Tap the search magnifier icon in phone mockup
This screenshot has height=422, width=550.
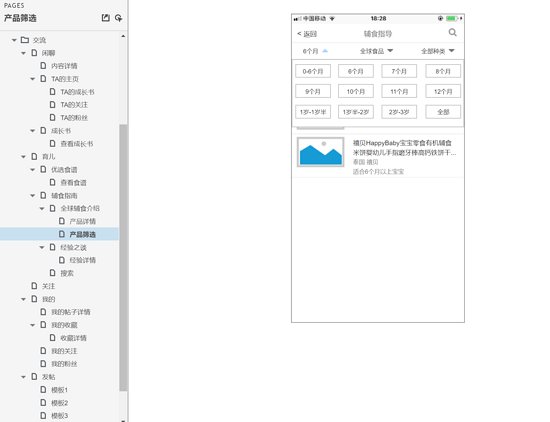[452, 33]
